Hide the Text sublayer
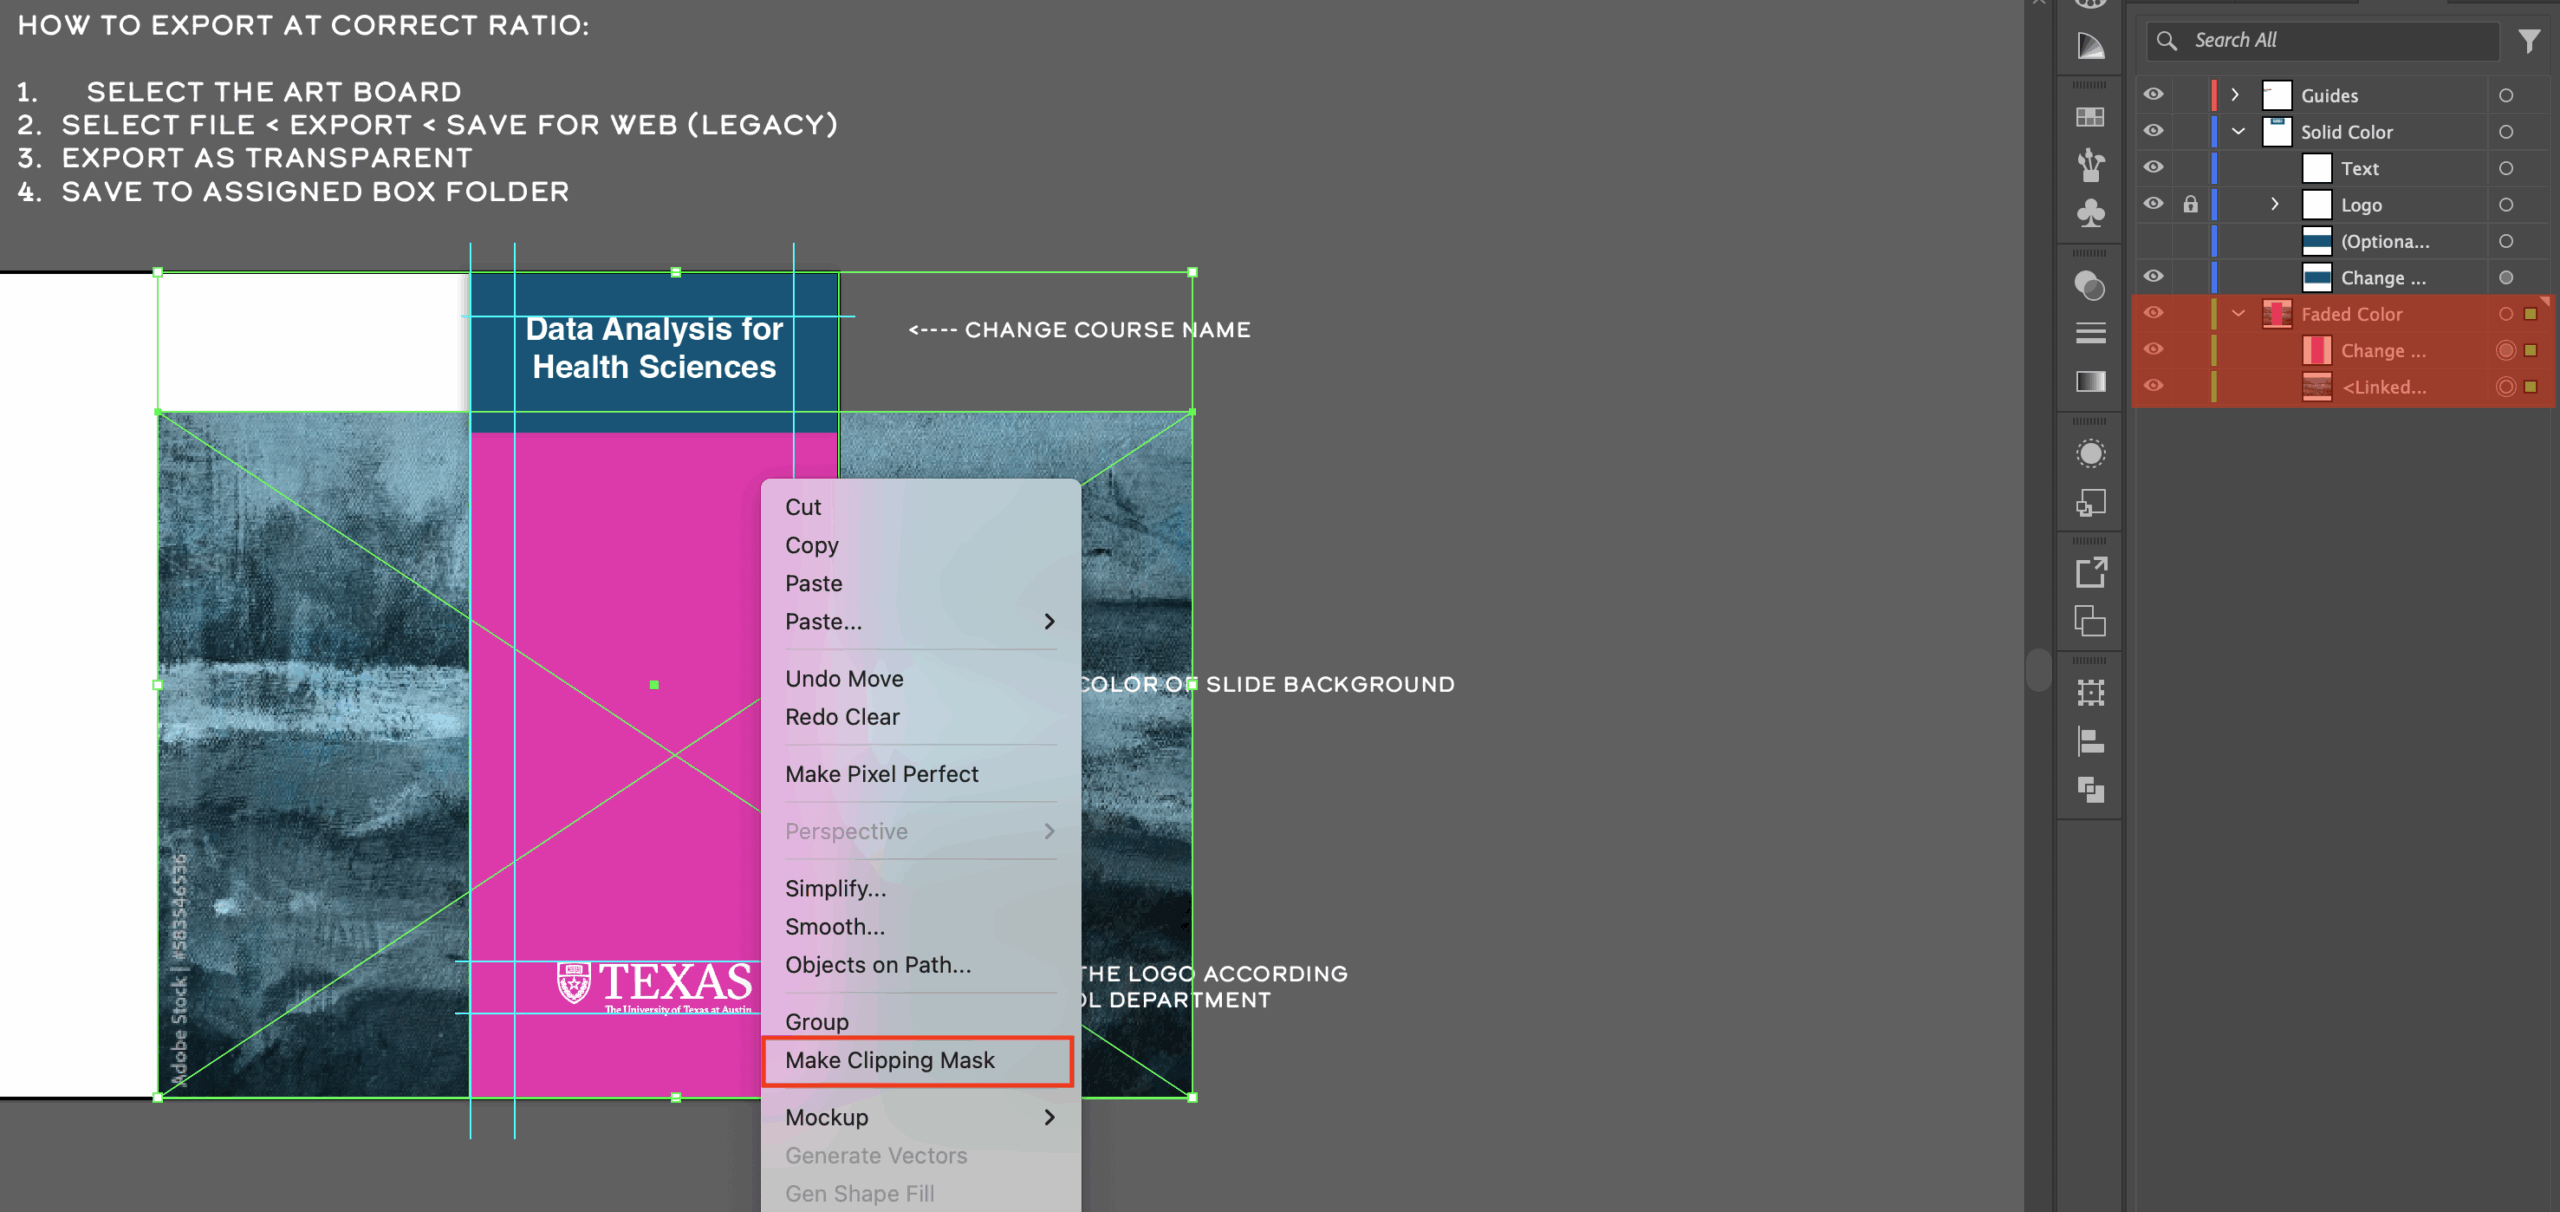Viewport: 2560px width, 1212px height. coord(2153,167)
